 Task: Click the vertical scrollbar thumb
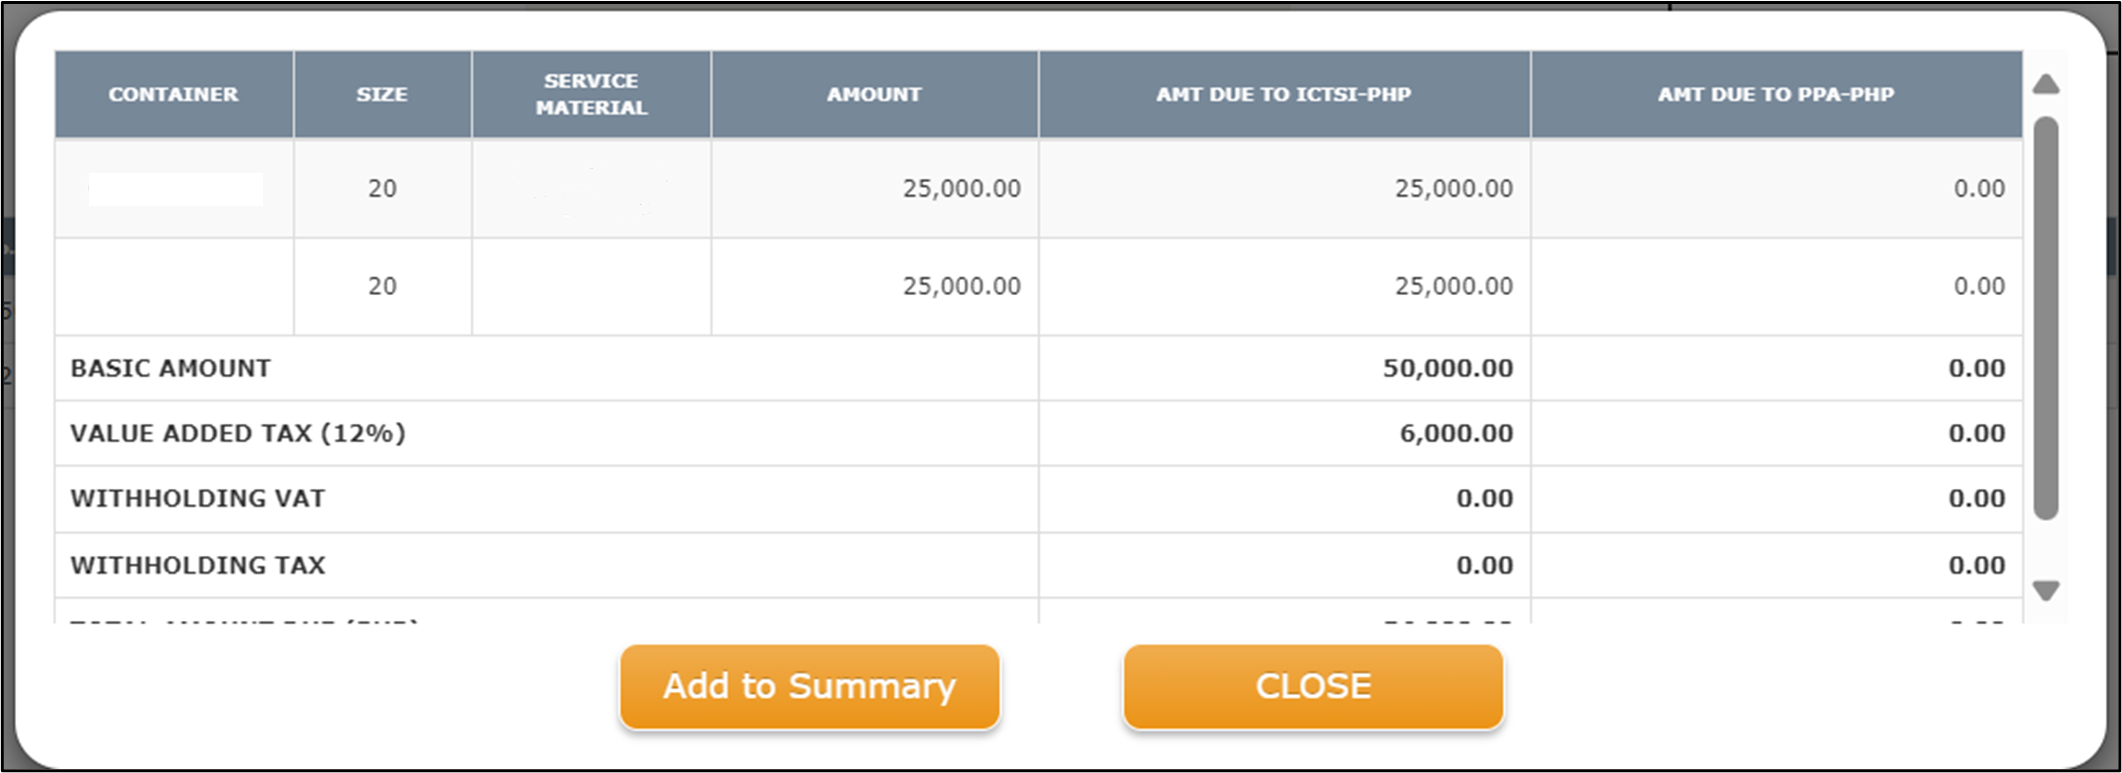coord(2046,318)
